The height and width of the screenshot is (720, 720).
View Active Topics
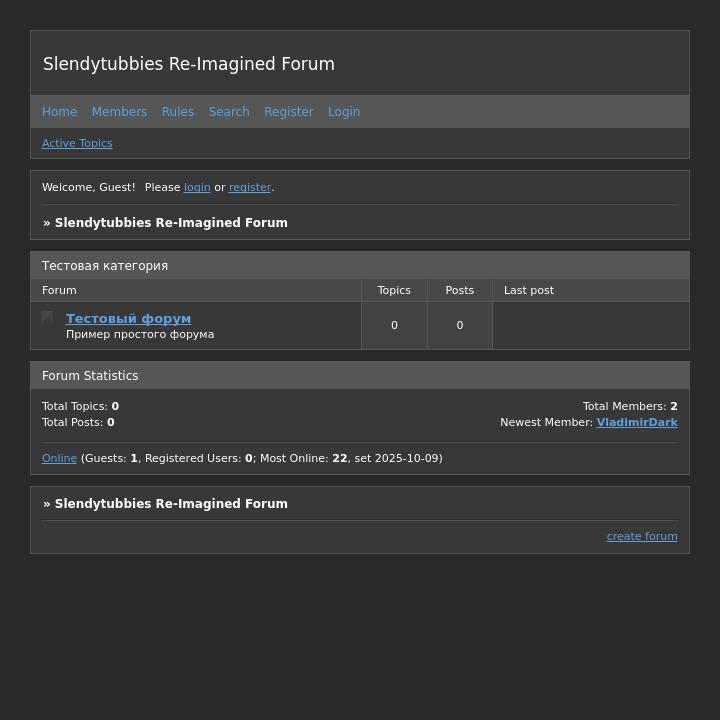pyautogui.click(x=77, y=144)
